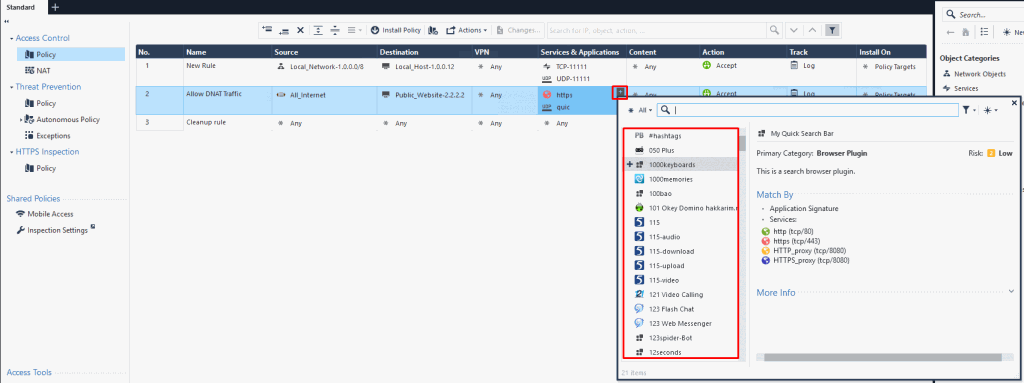Go to next search result arrow
Image resolution: width=1024 pixels, height=383 pixels.
(793, 30)
